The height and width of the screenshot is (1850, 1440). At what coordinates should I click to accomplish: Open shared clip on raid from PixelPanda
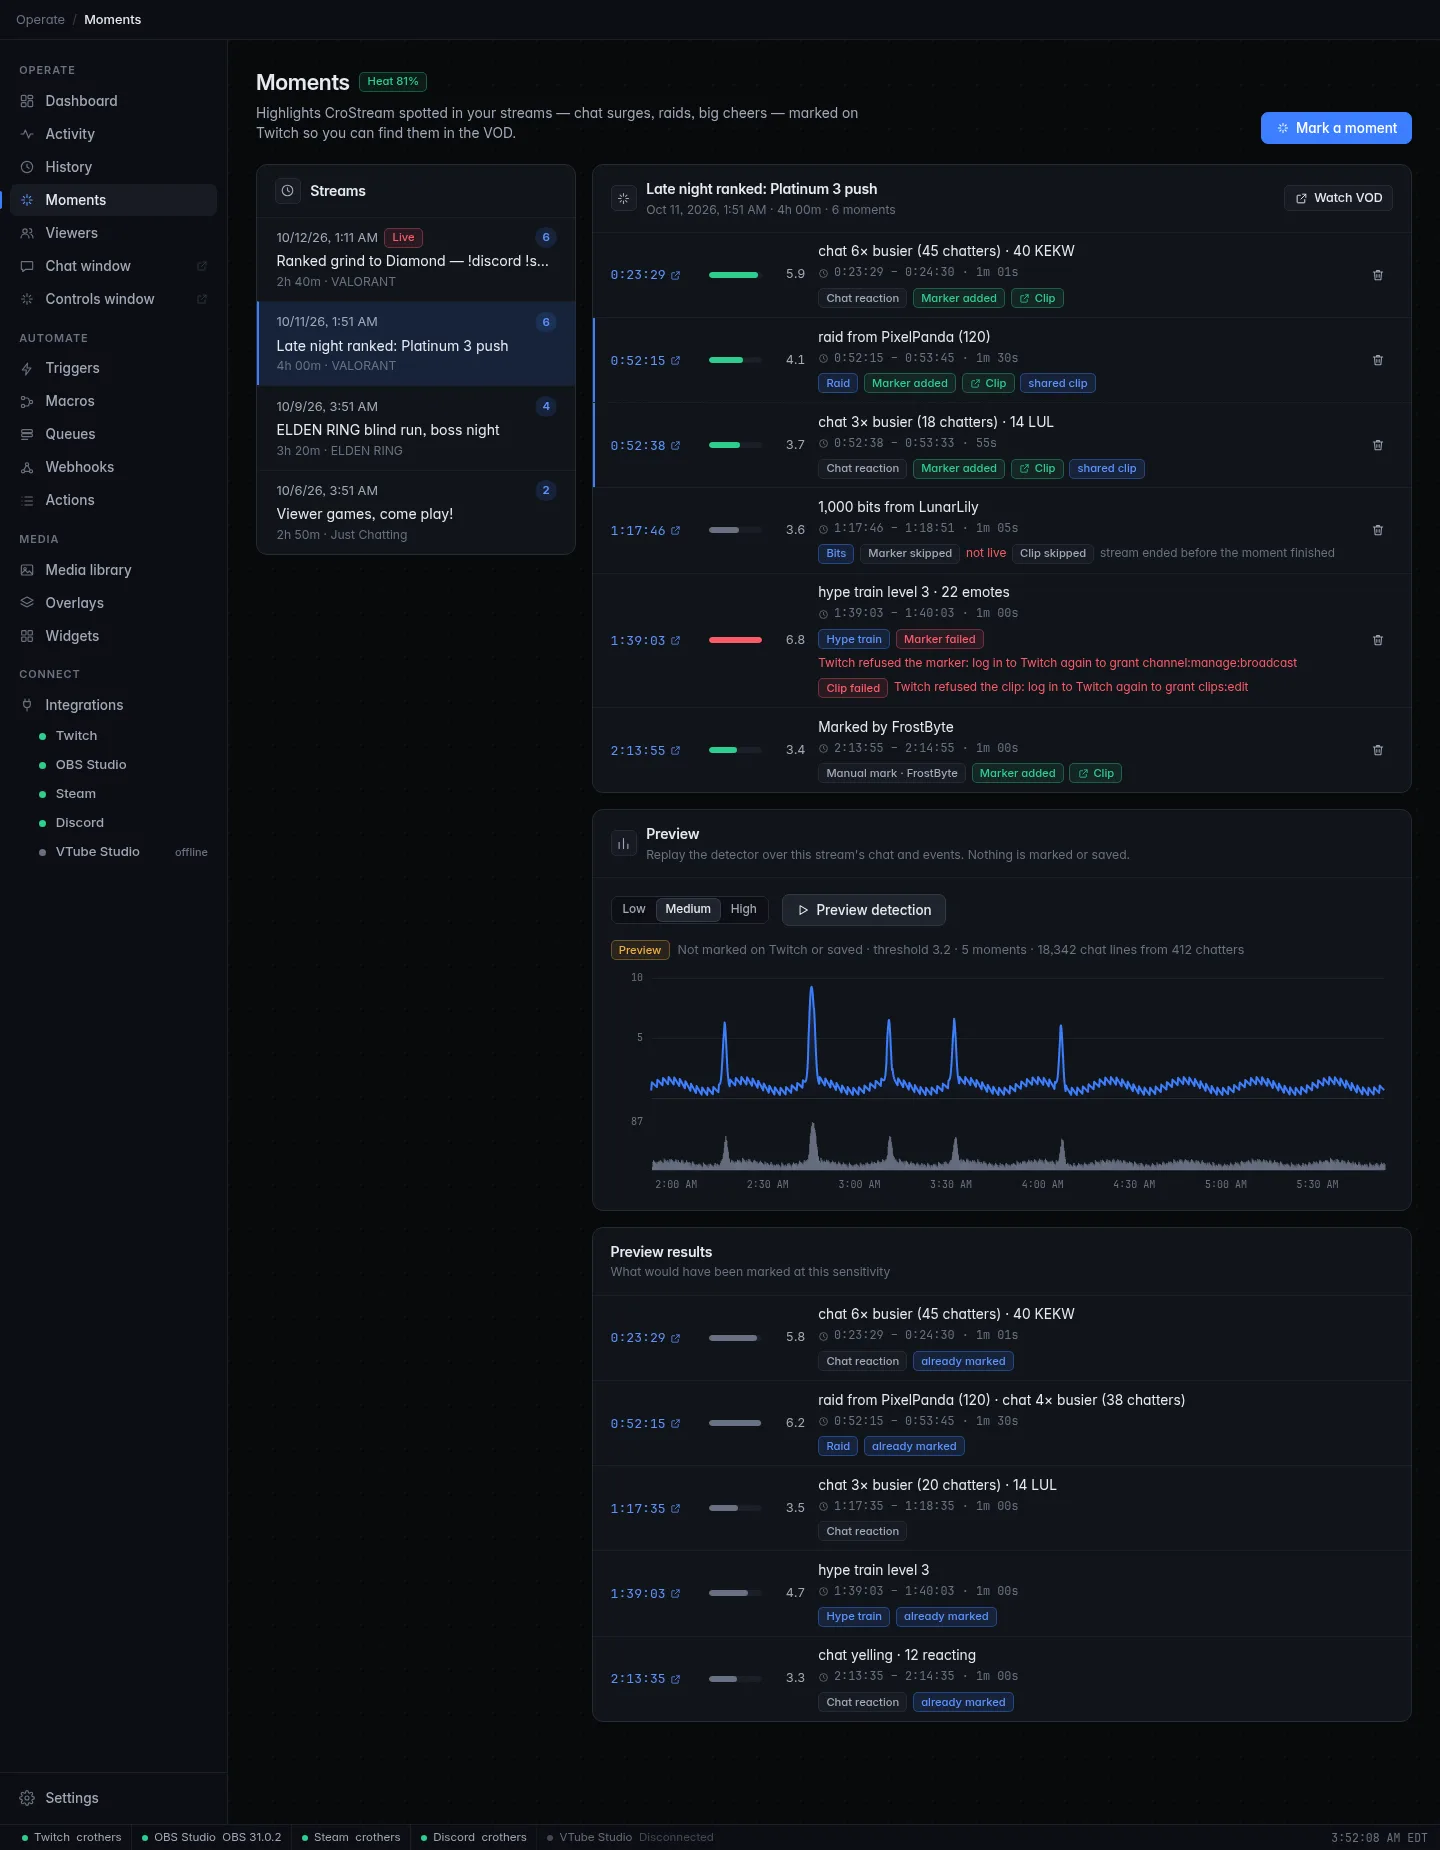click(1057, 383)
